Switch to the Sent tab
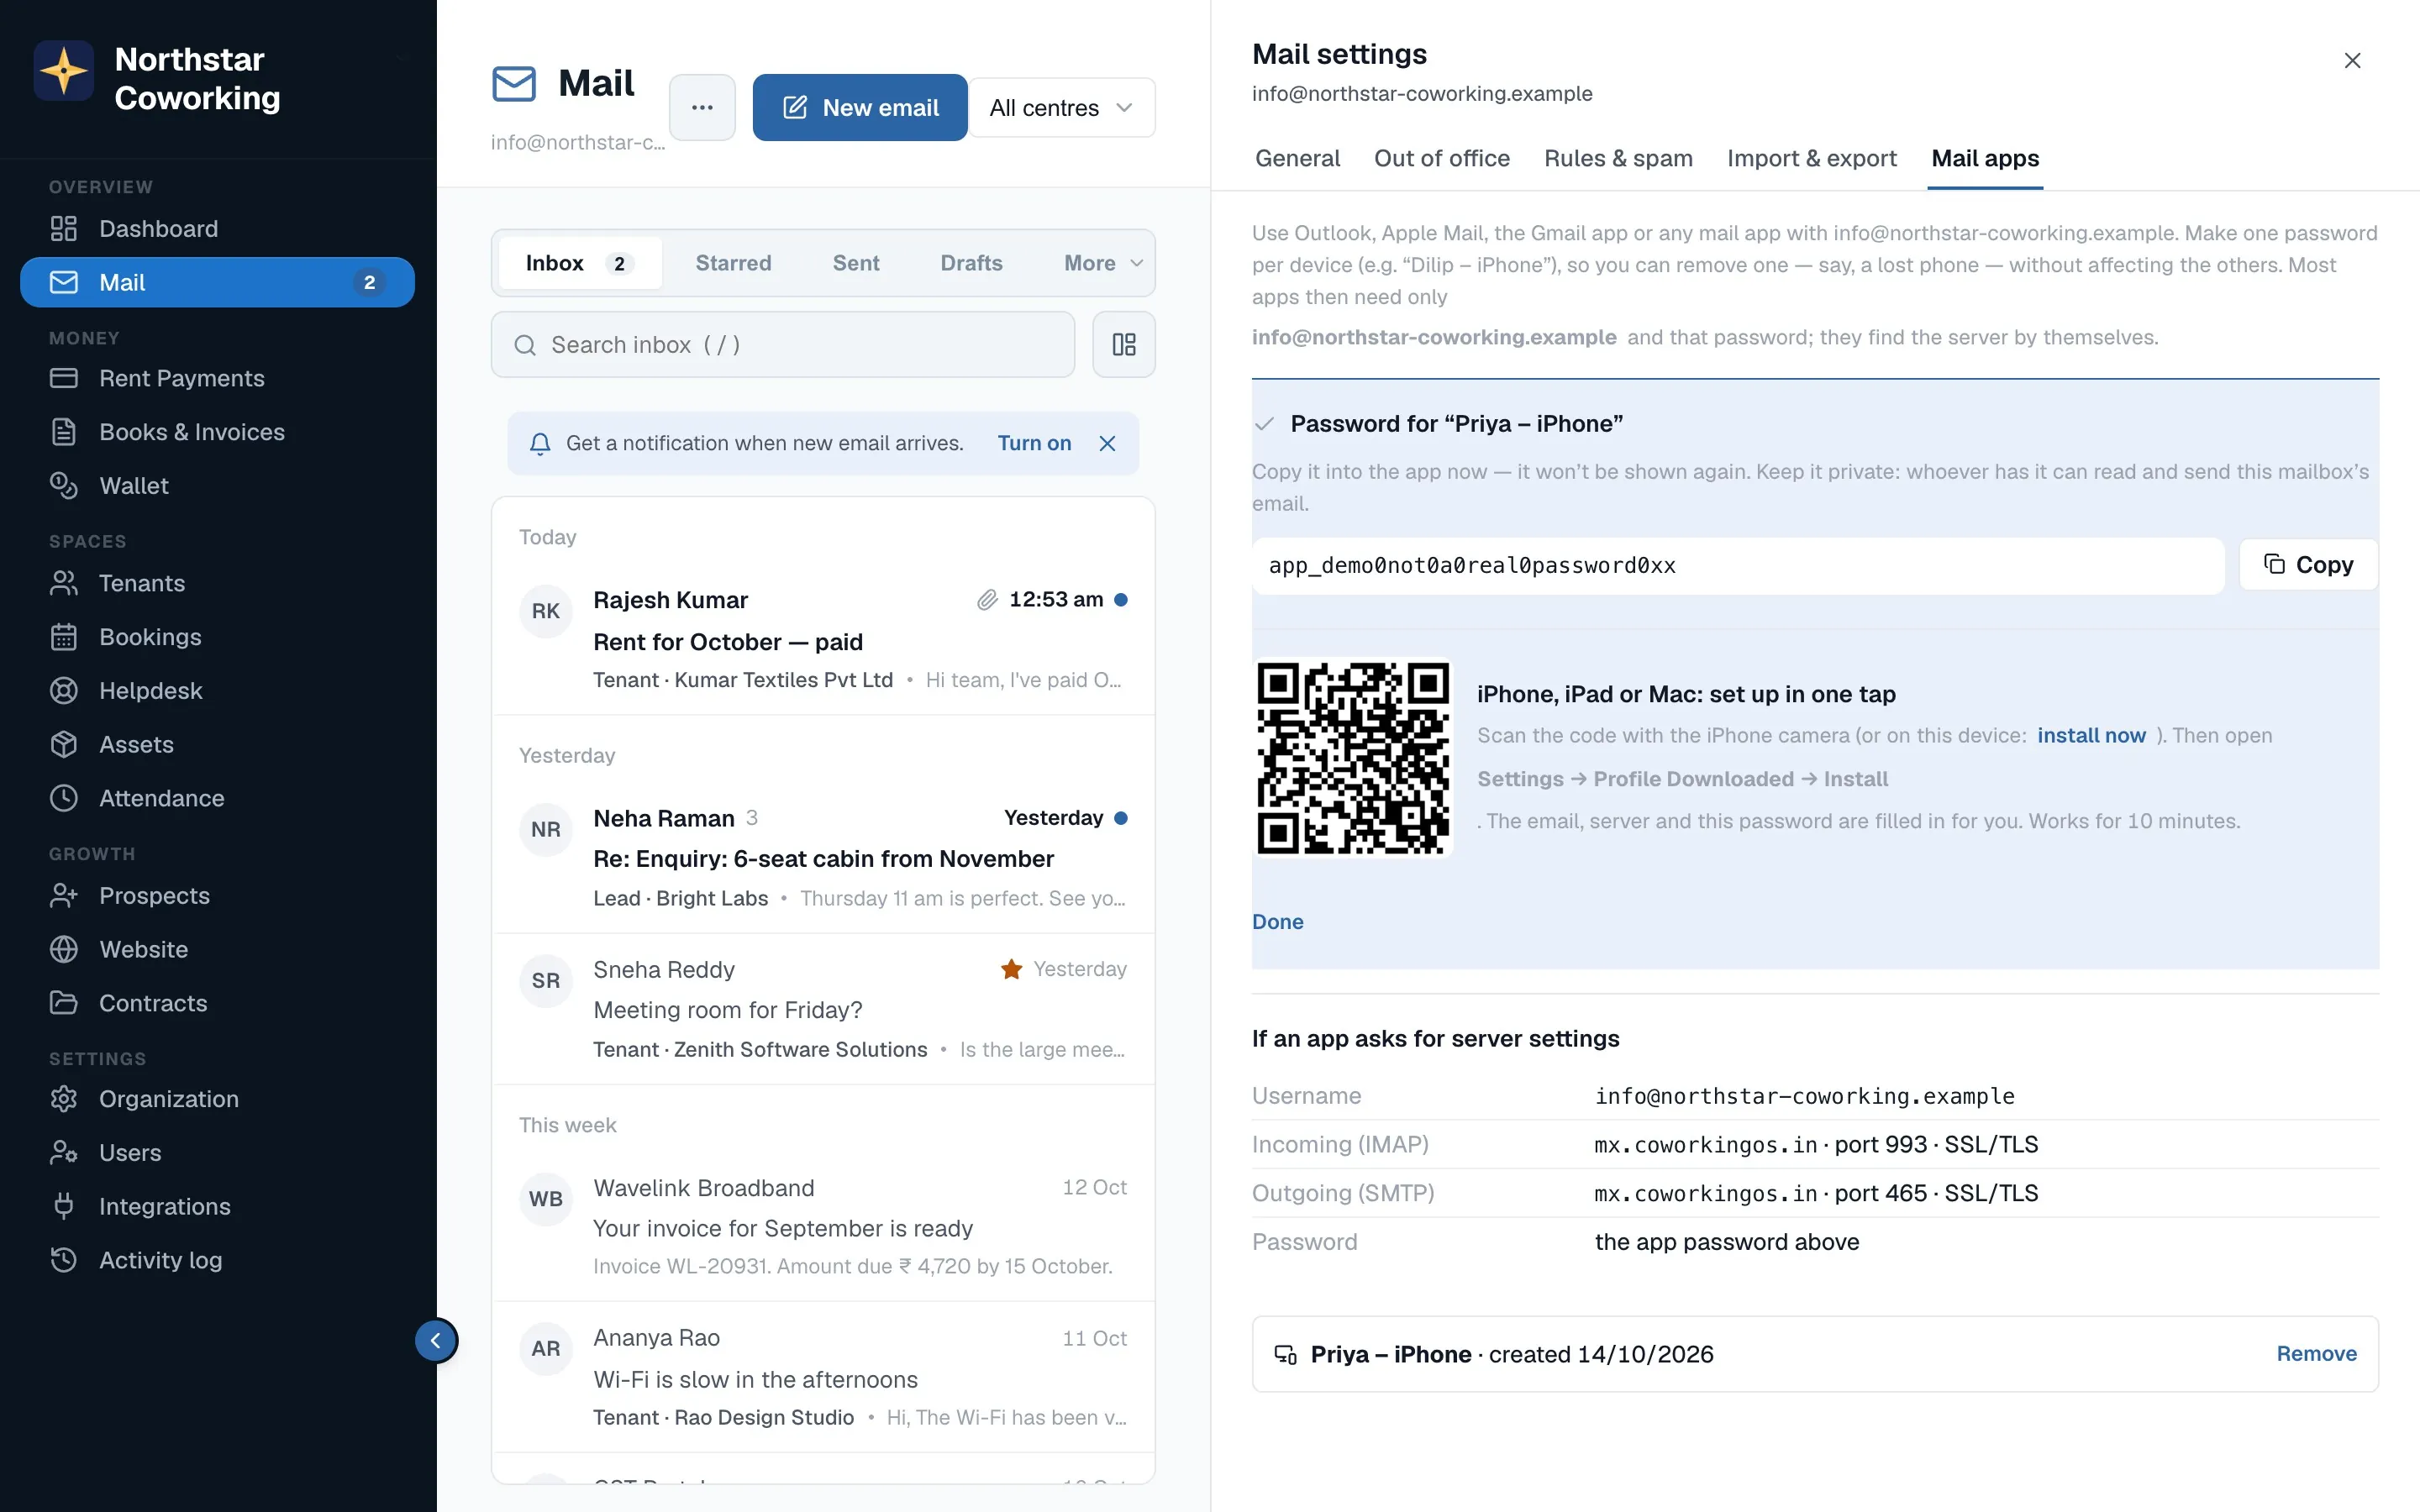 856,263
